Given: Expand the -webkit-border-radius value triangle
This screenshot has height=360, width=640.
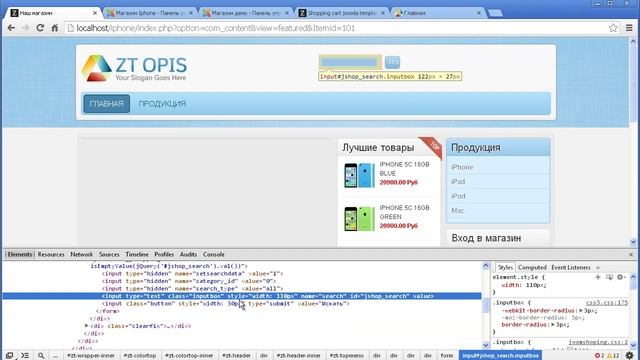Looking at the screenshot, I should (581, 311).
